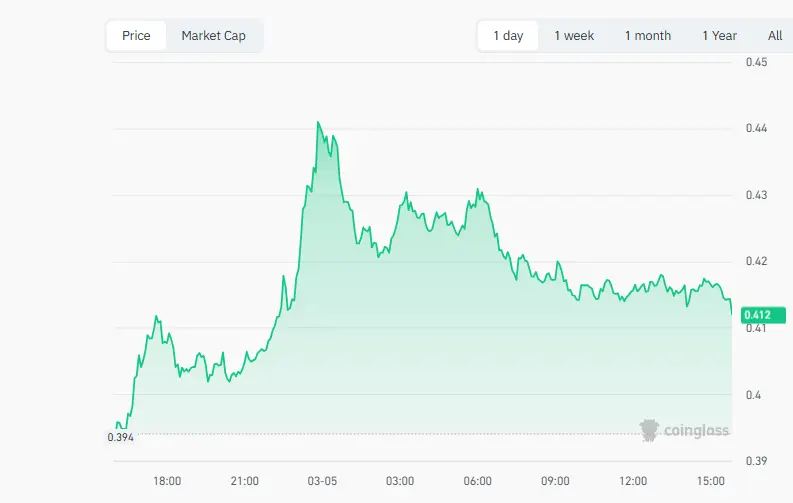Click the 0.394 starting price label
Screen dimensions: 793x503
tap(120, 437)
